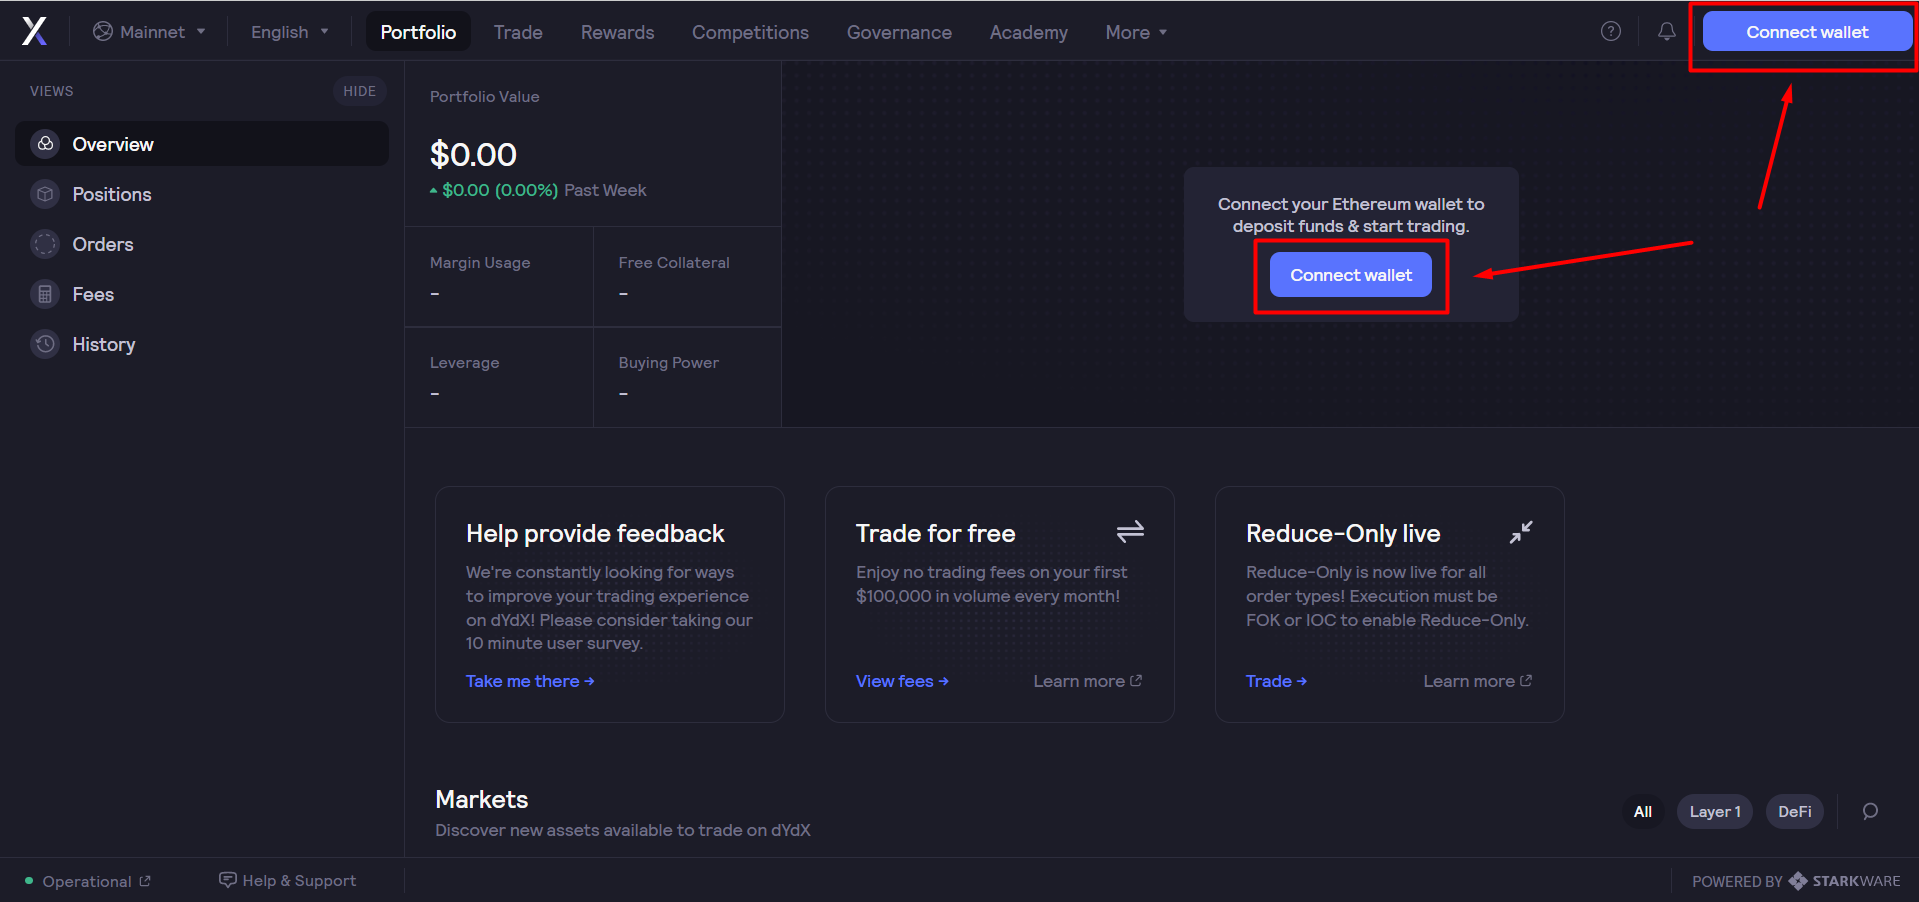Click Connect wallet in the top bar
This screenshot has height=902, width=1919.
point(1807,32)
